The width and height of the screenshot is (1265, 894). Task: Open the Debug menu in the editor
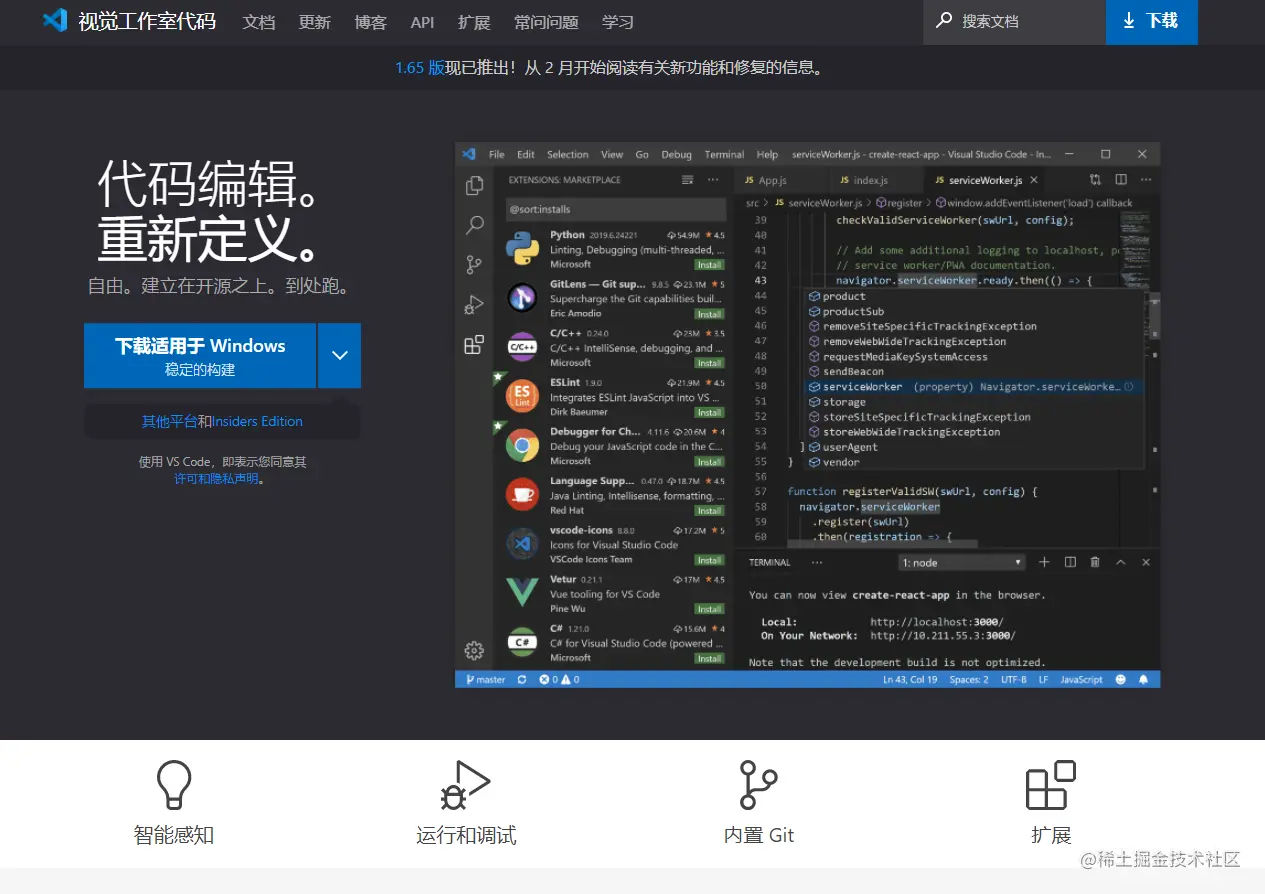(x=676, y=155)
